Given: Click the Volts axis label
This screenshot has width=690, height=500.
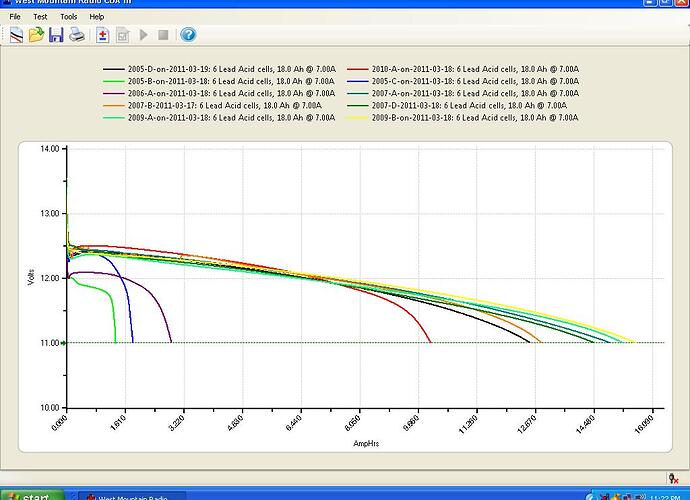Looking at the screenshot, I should click(31, 278).
